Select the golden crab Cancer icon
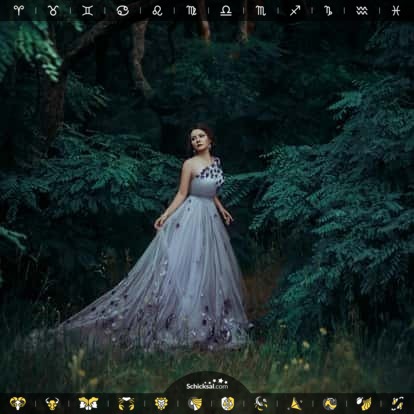The width and height of the screenshot is (414, 414). coord(126,404)
